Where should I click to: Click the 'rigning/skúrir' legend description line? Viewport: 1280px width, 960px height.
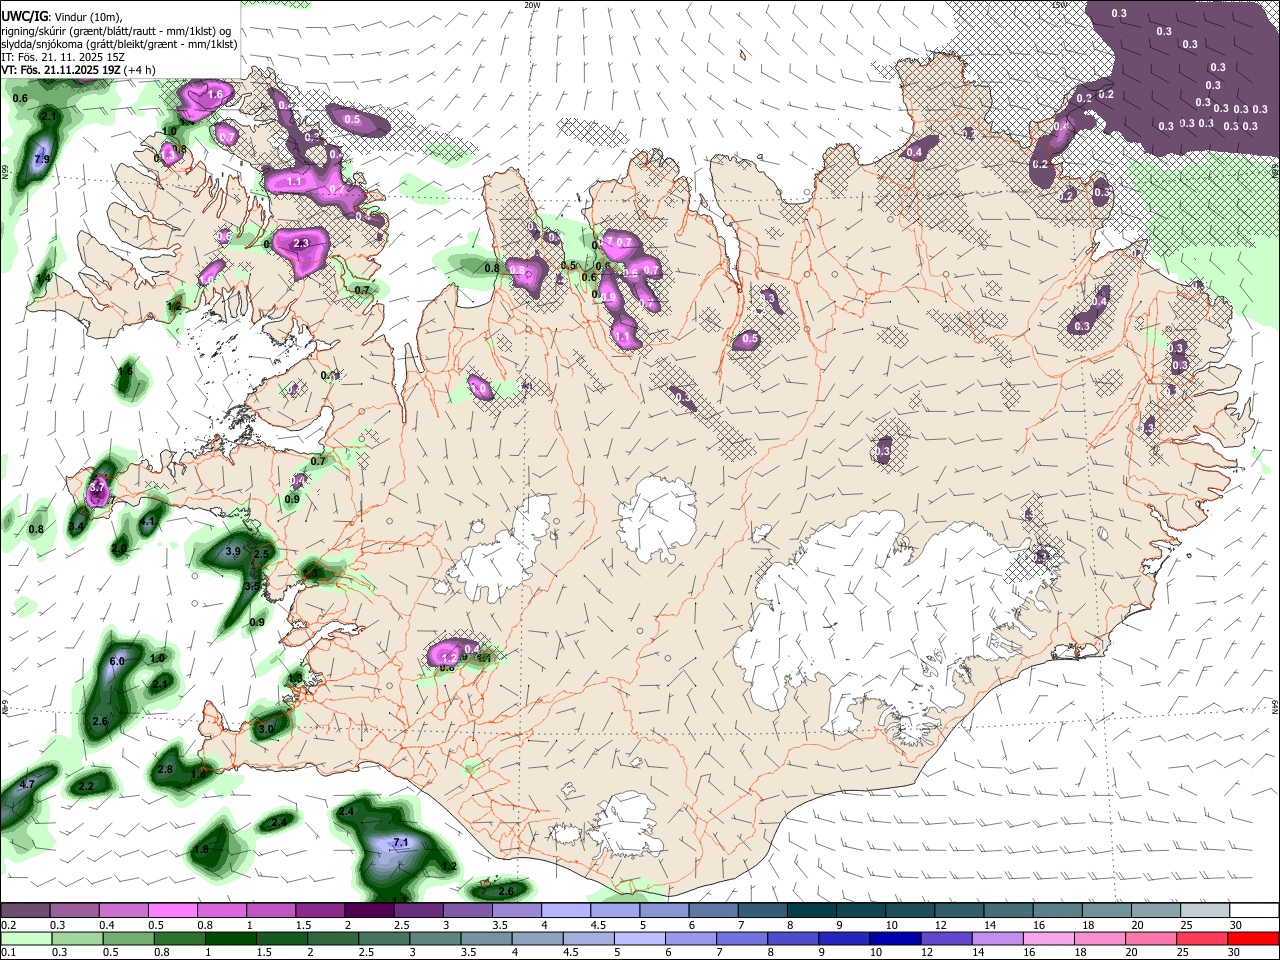[x=116, y=30]
